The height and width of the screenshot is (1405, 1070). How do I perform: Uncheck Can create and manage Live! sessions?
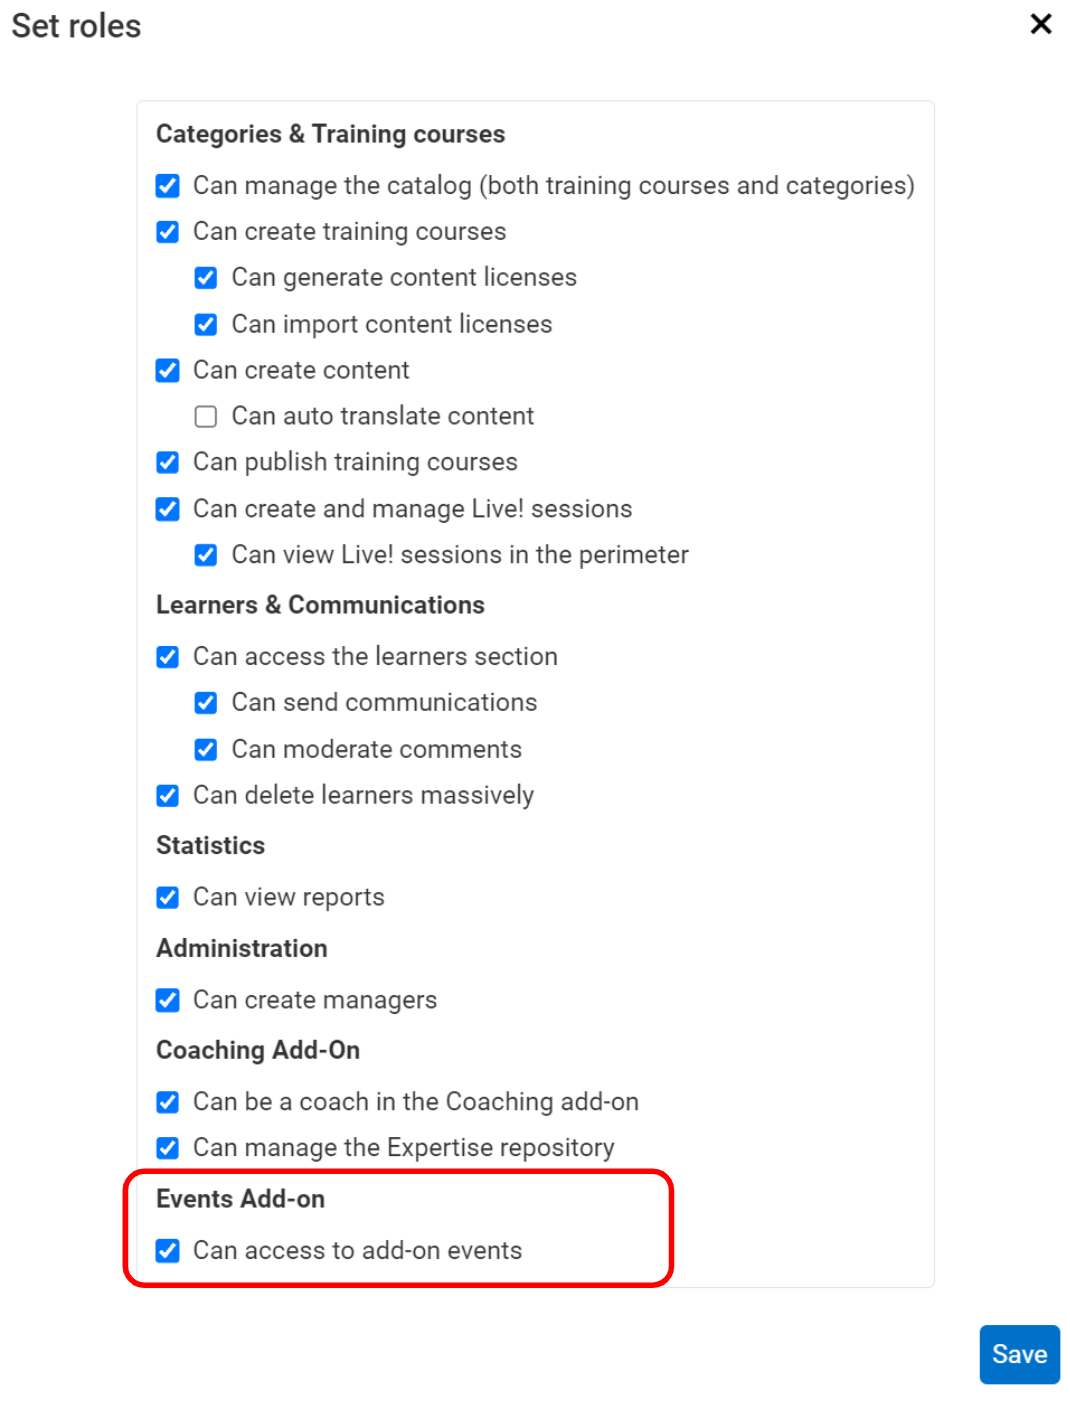point(168,509)
